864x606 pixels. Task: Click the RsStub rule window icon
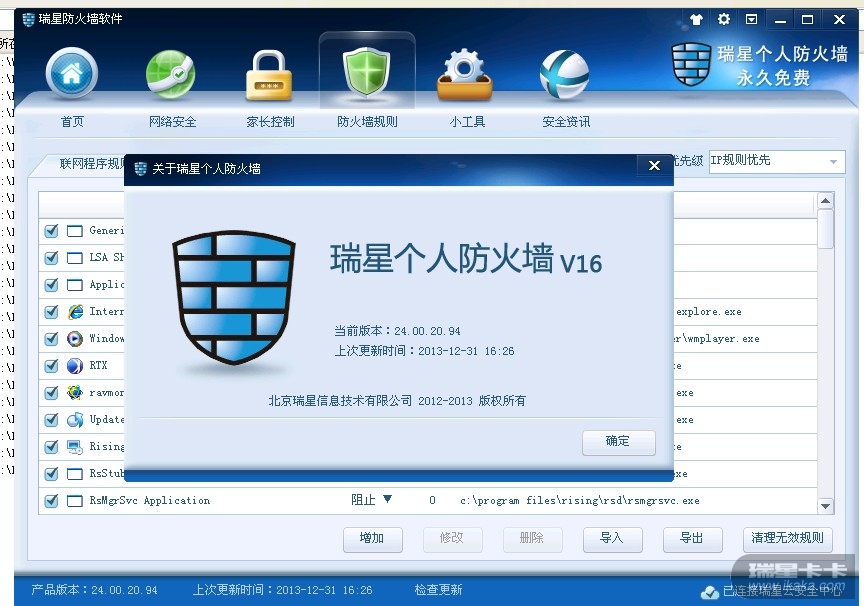pyautogui.click(x=75, y=474)
